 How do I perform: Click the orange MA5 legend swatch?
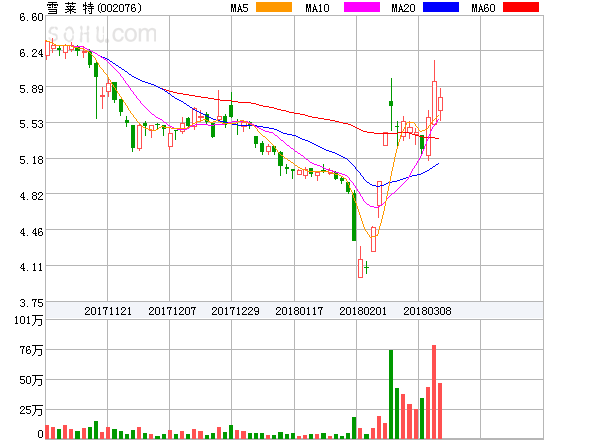point(274,7)
